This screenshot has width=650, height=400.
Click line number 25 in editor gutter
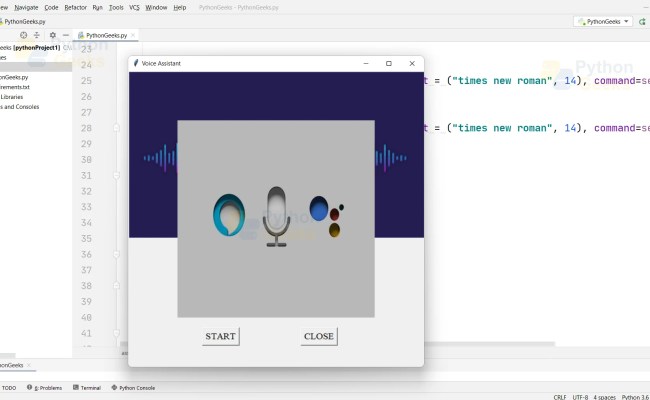click(86, 81)
